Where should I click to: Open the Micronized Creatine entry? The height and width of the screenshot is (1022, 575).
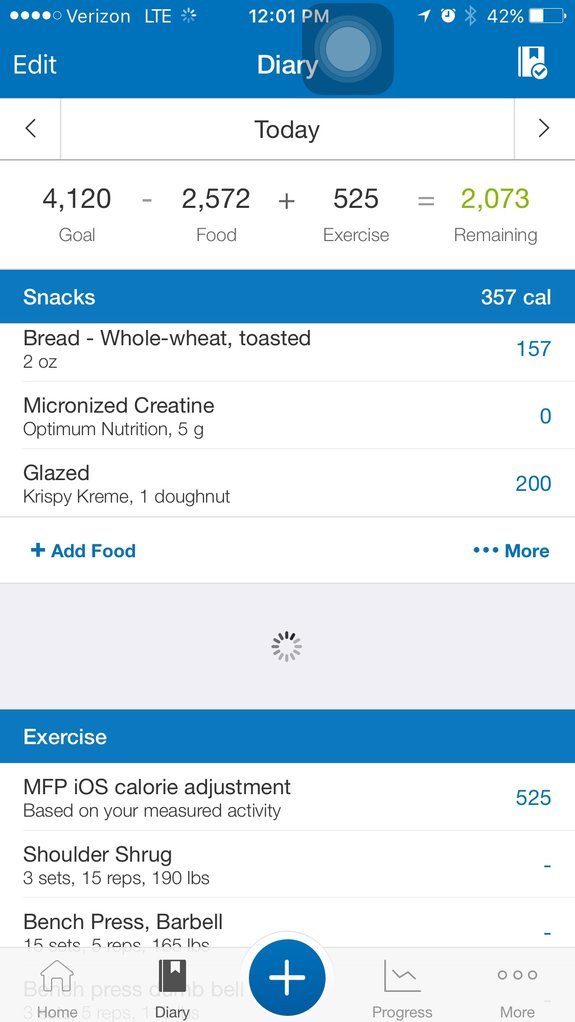pyautogui.click(x=288, y=416)
